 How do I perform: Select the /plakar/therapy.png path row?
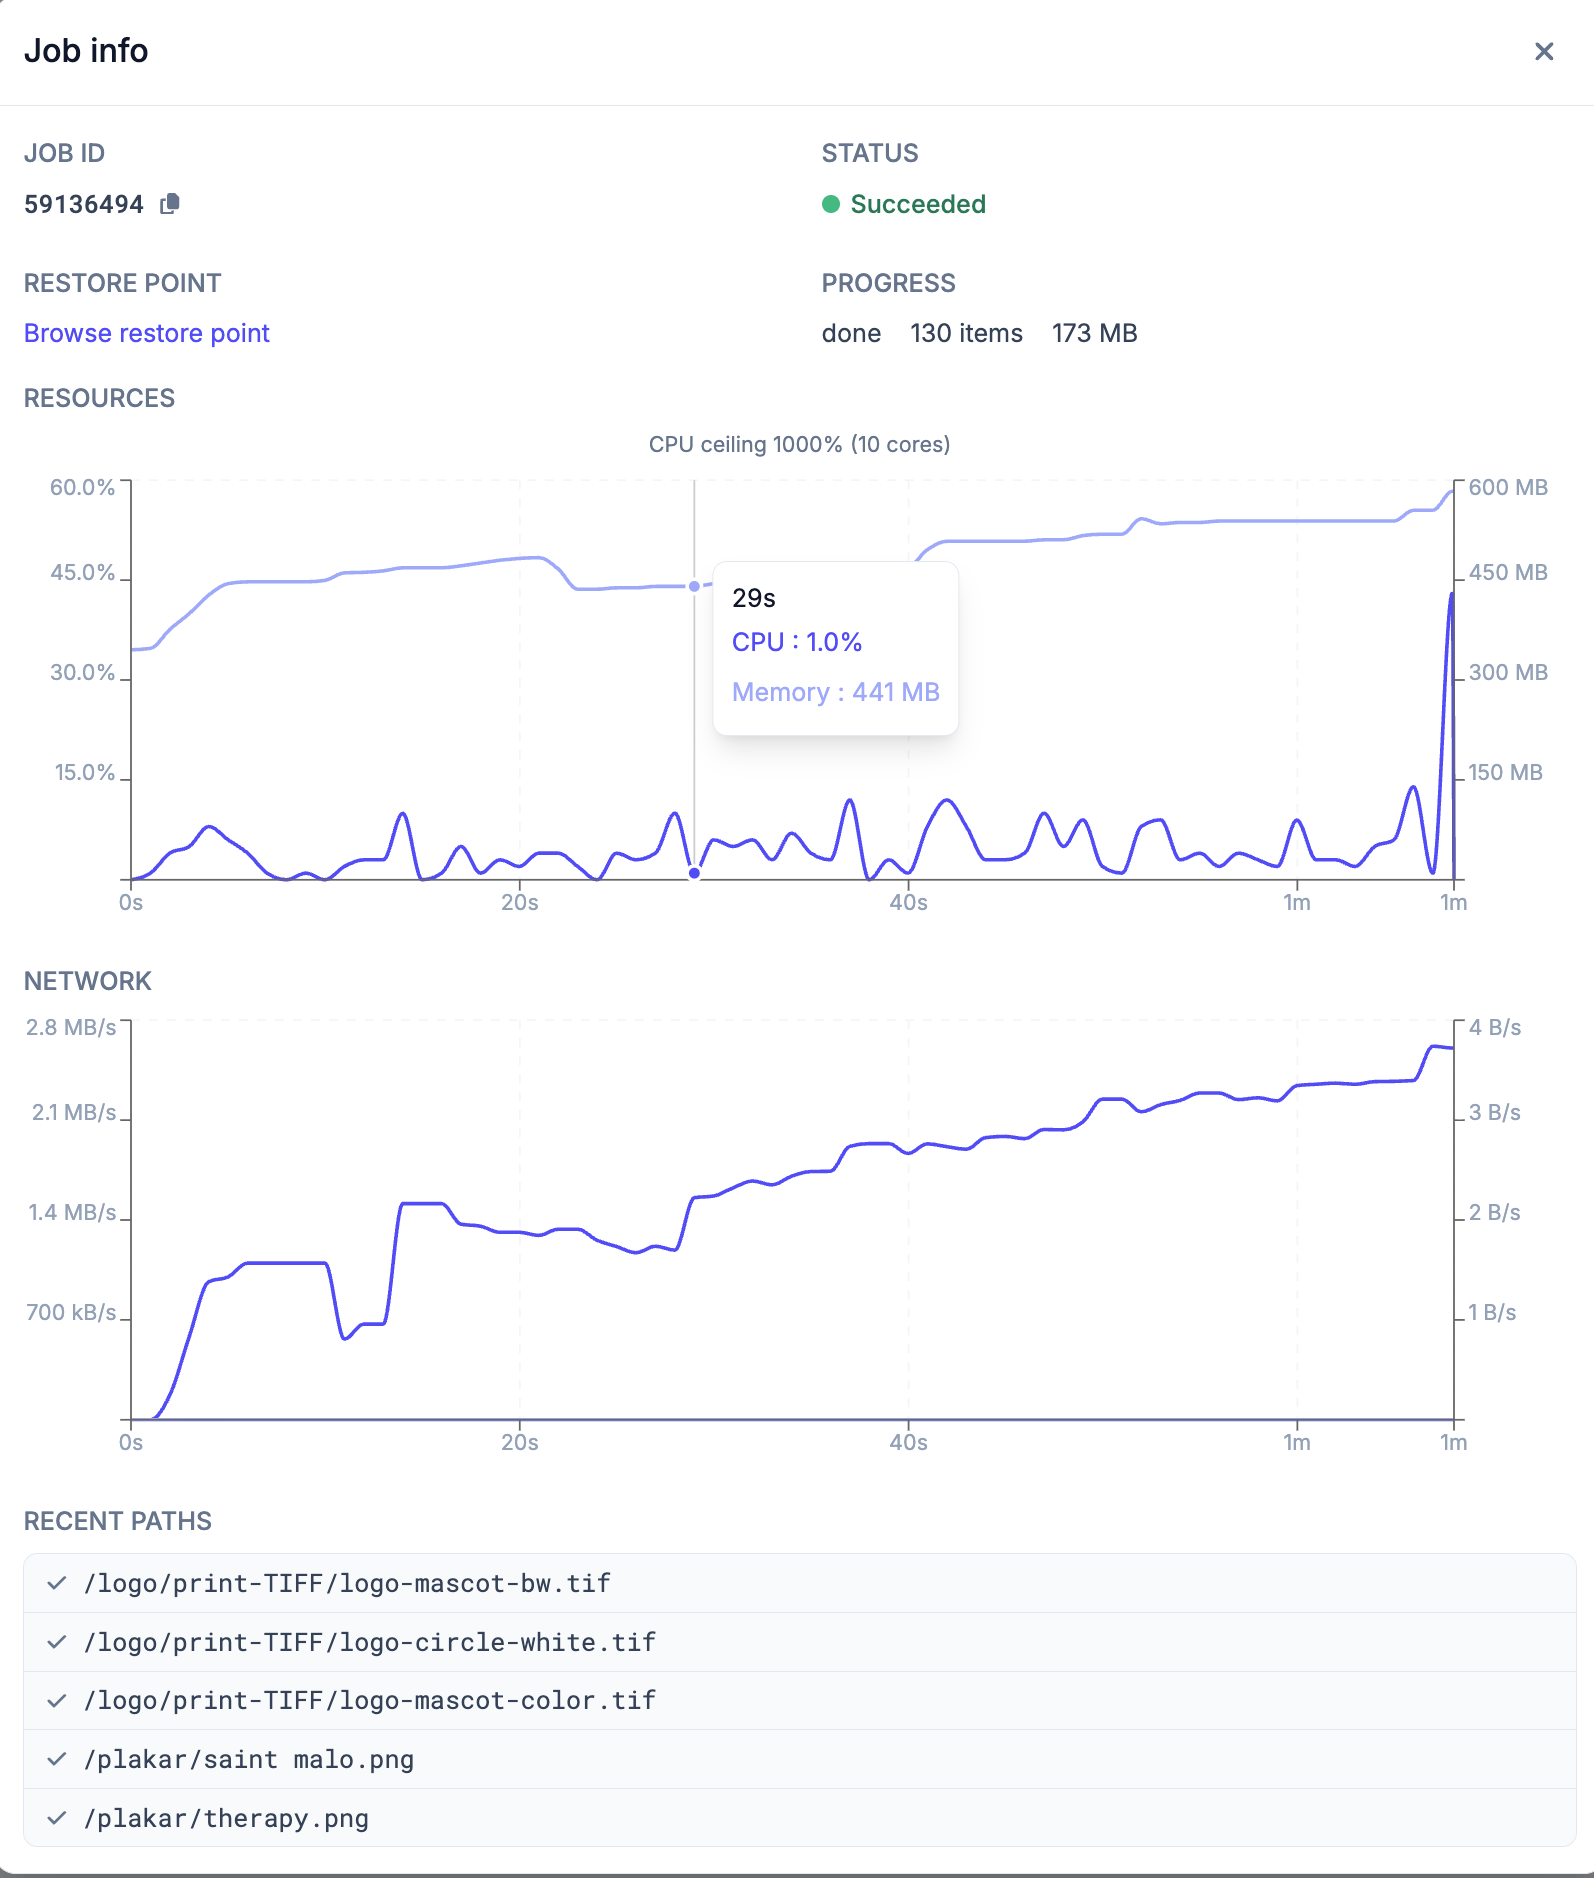(800, 1818)
